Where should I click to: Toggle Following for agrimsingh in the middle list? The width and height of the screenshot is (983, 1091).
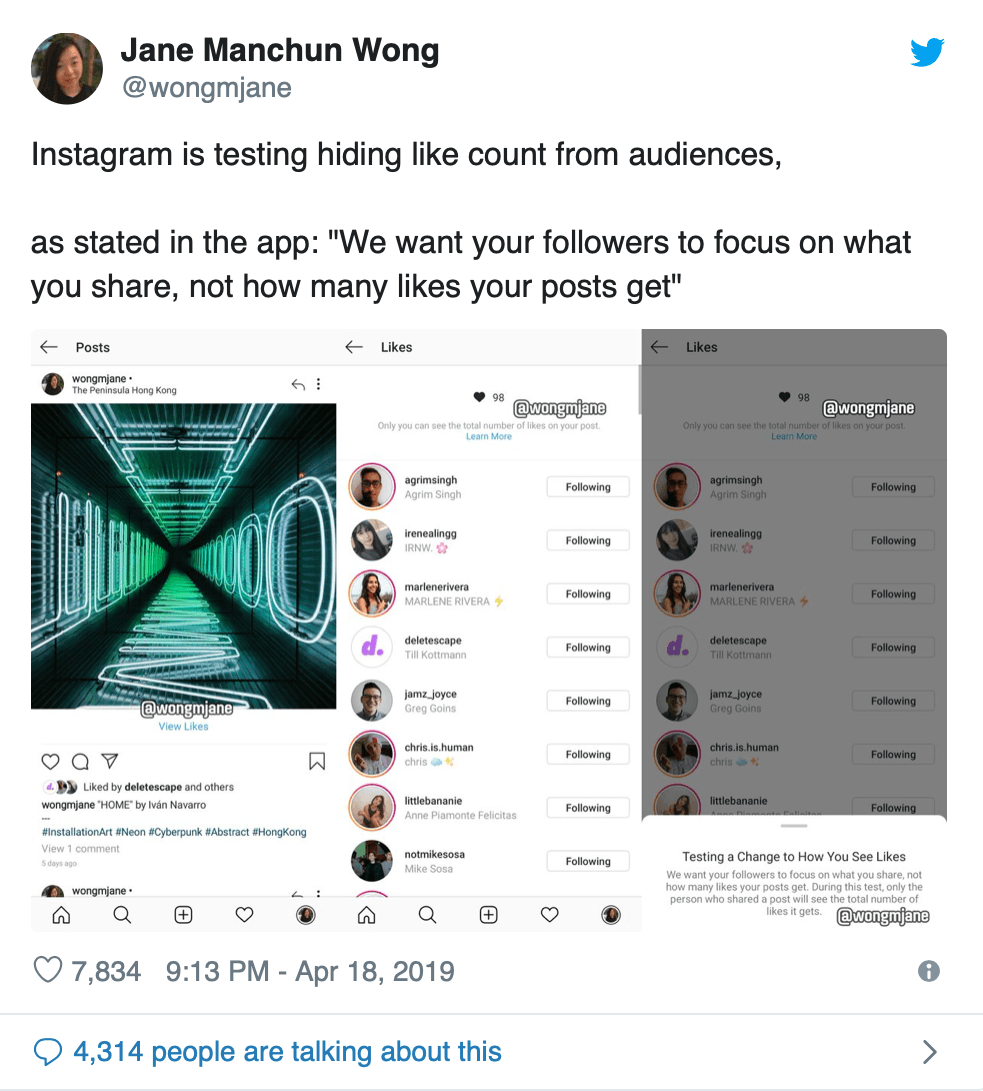587,487
